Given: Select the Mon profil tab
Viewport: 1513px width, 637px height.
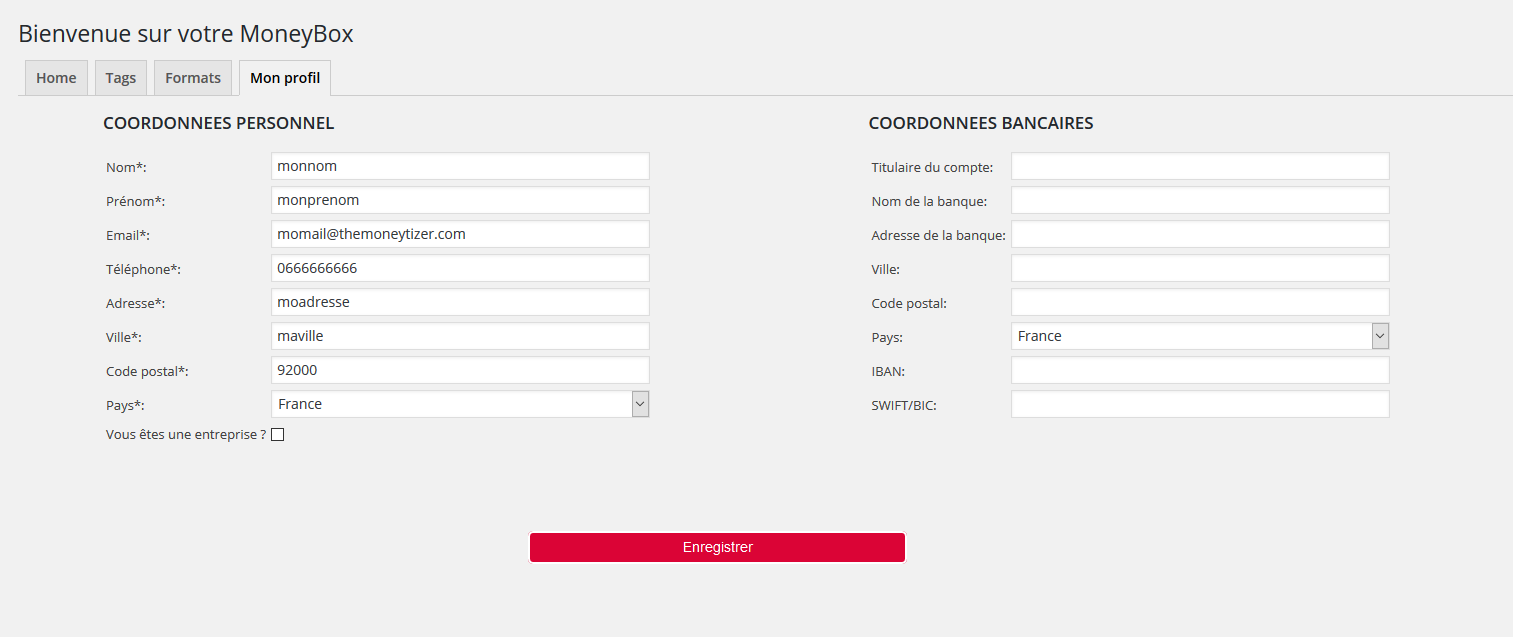Looking at the screenshot, I should (x=285, y=78).
